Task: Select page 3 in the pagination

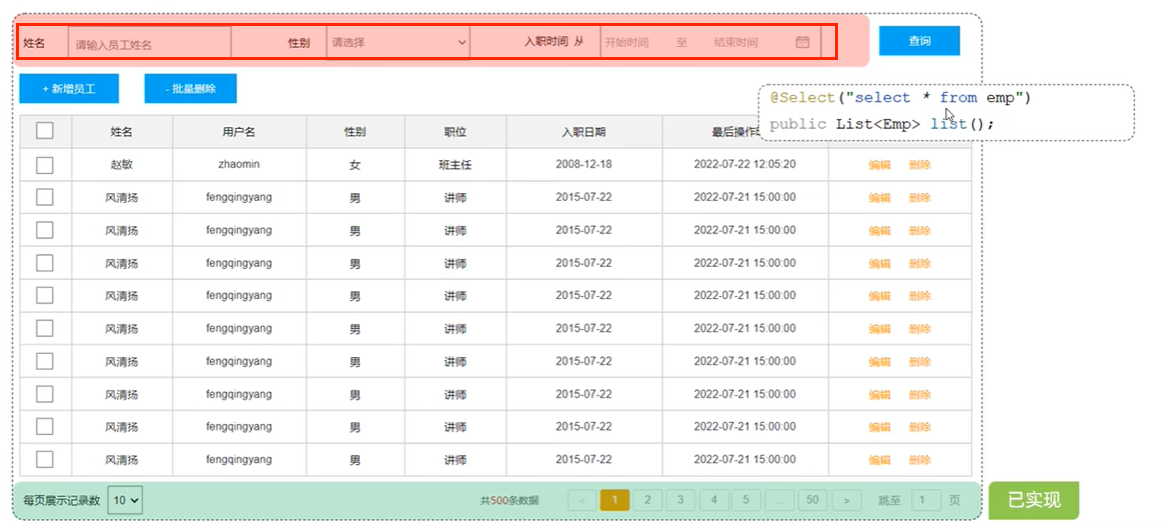Action: pos(681,500)
